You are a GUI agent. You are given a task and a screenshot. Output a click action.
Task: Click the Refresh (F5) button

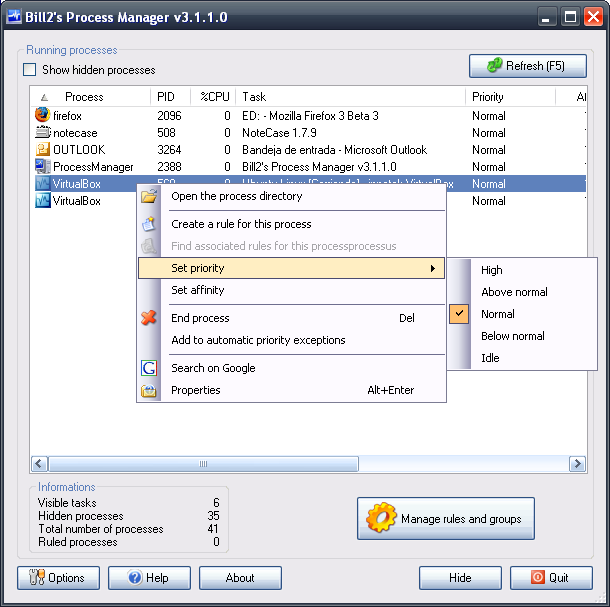[x=528, y=66]
